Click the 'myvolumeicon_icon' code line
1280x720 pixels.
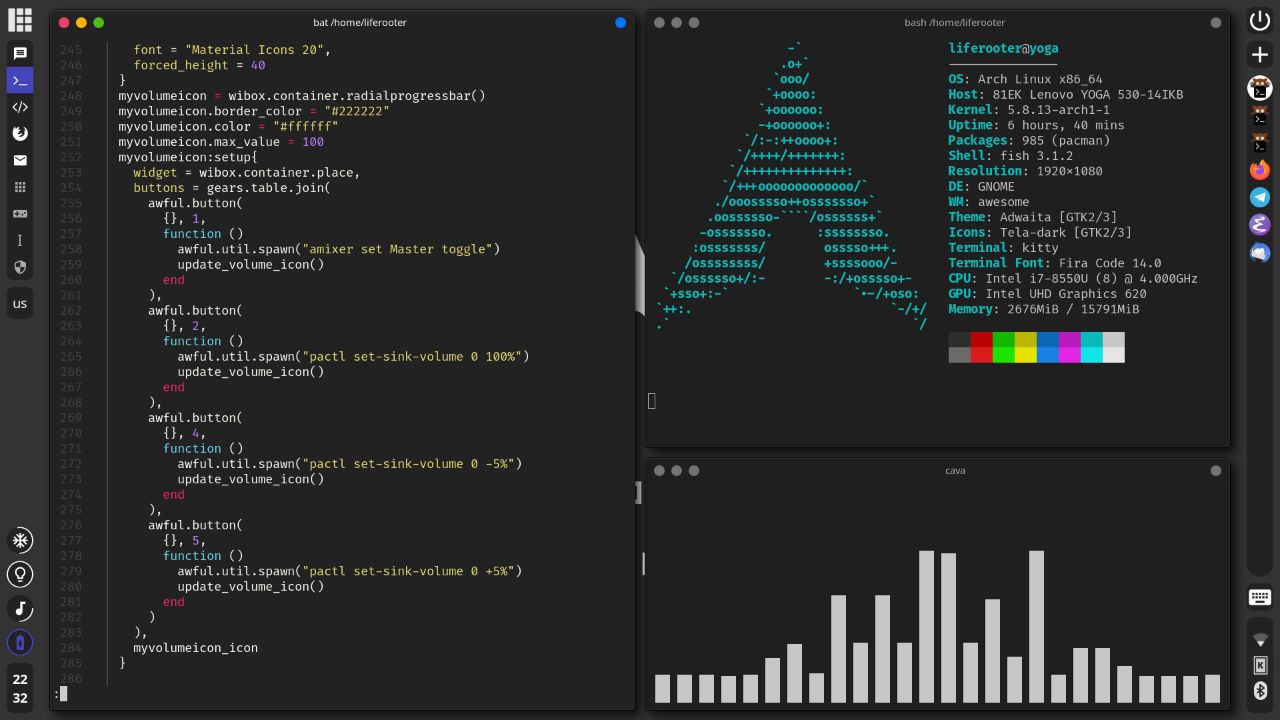pos(195,648)
